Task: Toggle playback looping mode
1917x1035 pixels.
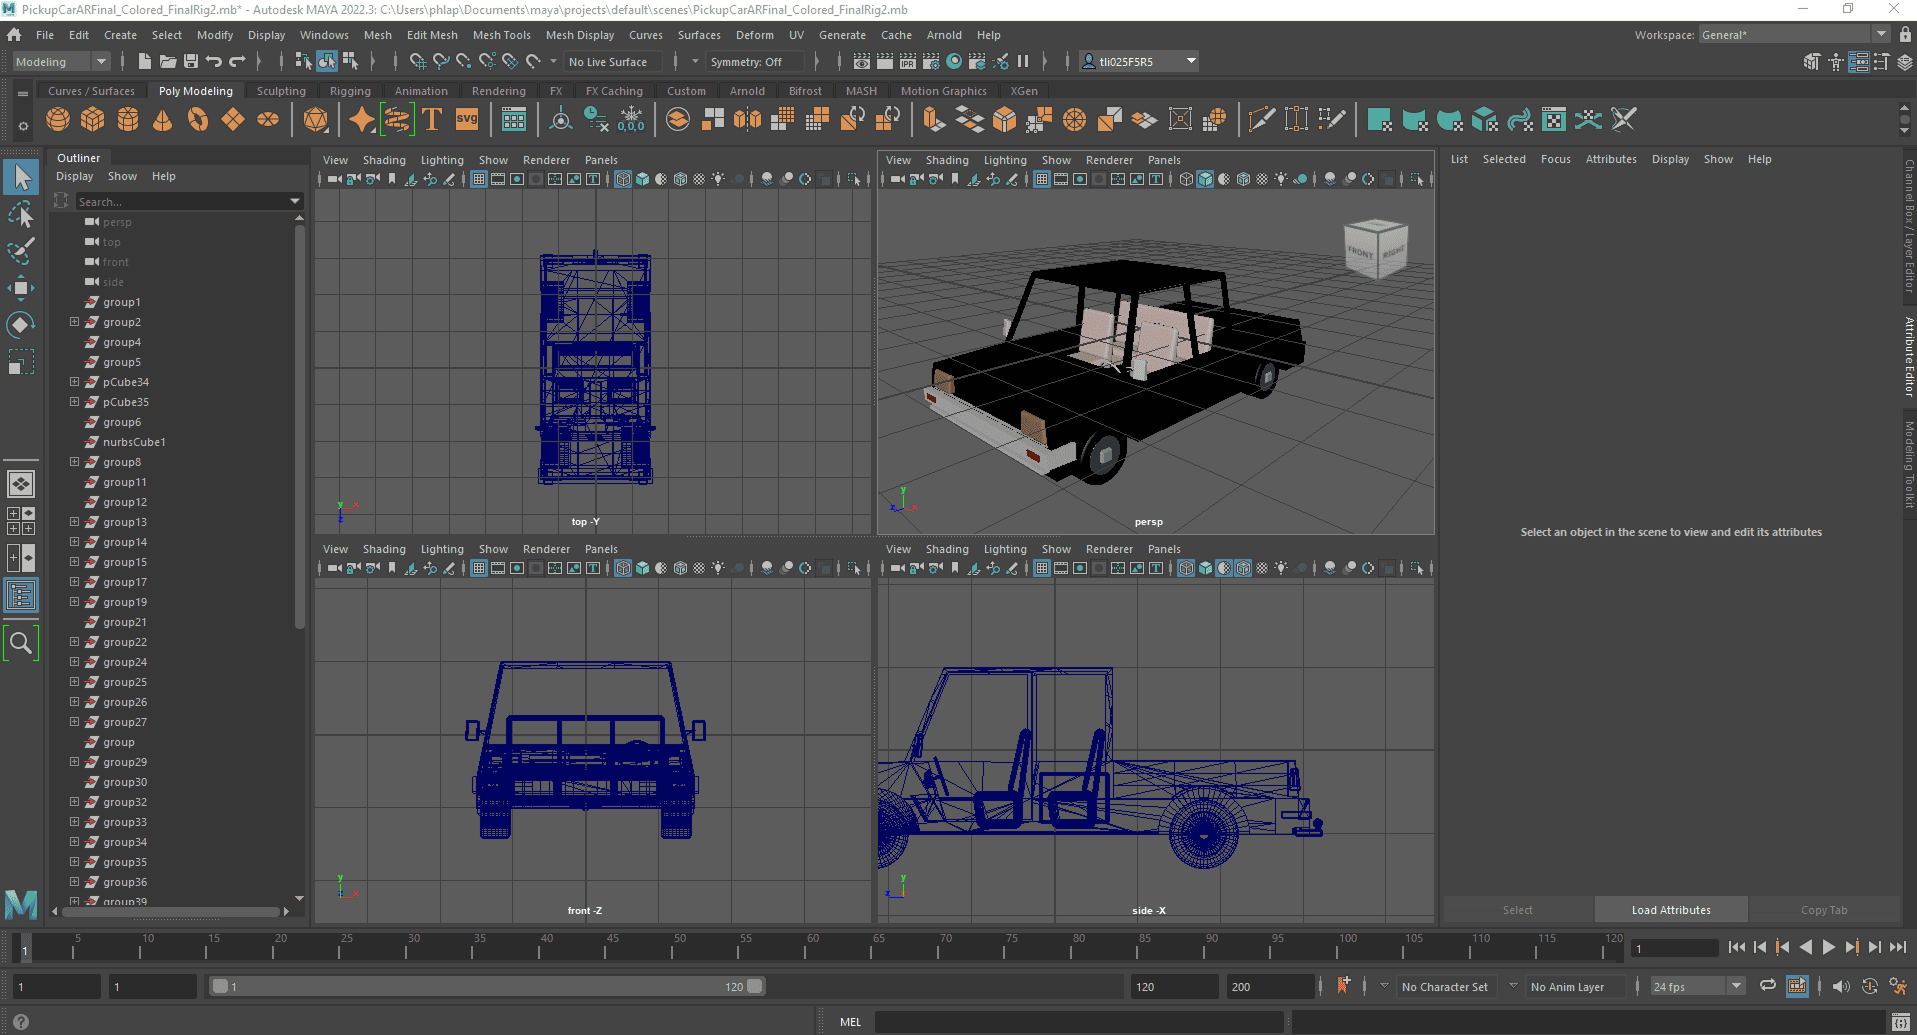Action: coord(1768,986)
